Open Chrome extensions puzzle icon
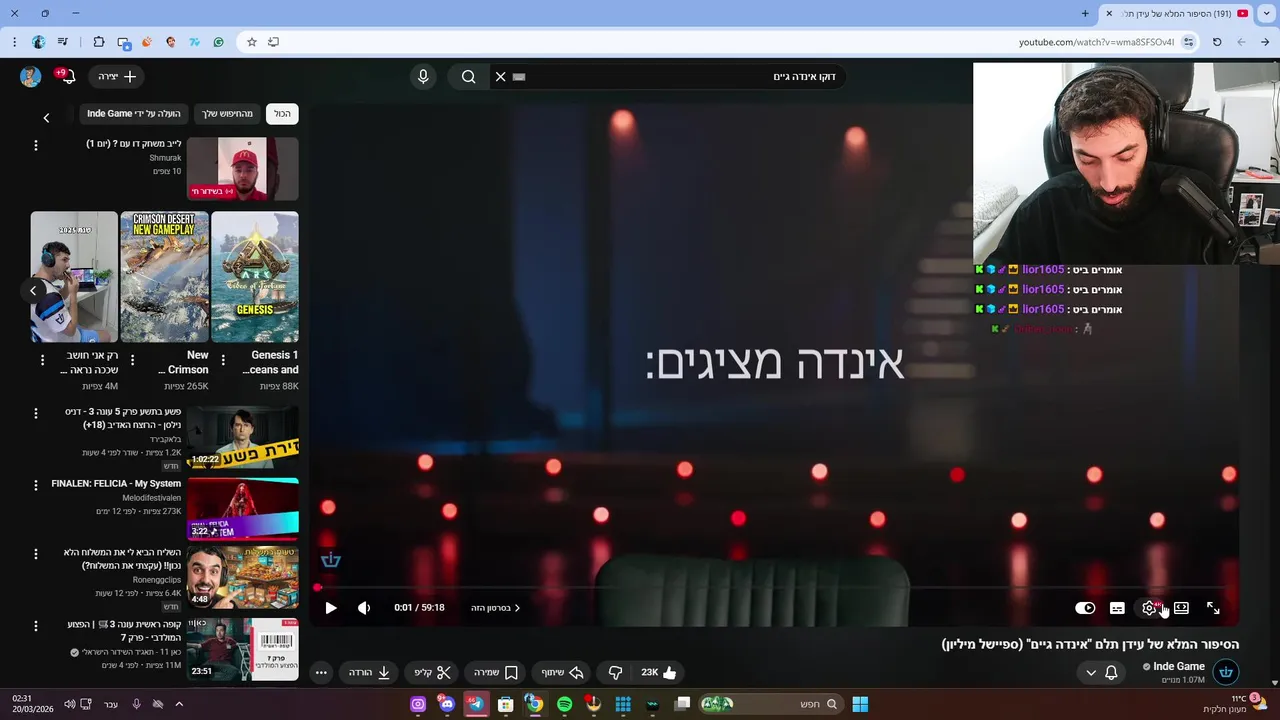Image resolution: width=1280 pixels, height=720 pixels. (98, 42)
